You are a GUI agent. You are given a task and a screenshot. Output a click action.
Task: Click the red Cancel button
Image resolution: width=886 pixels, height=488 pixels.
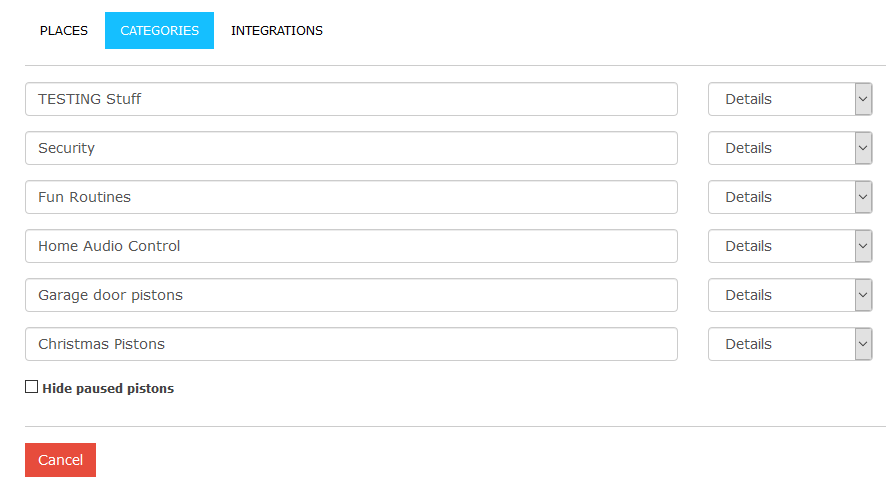(60, 460)
